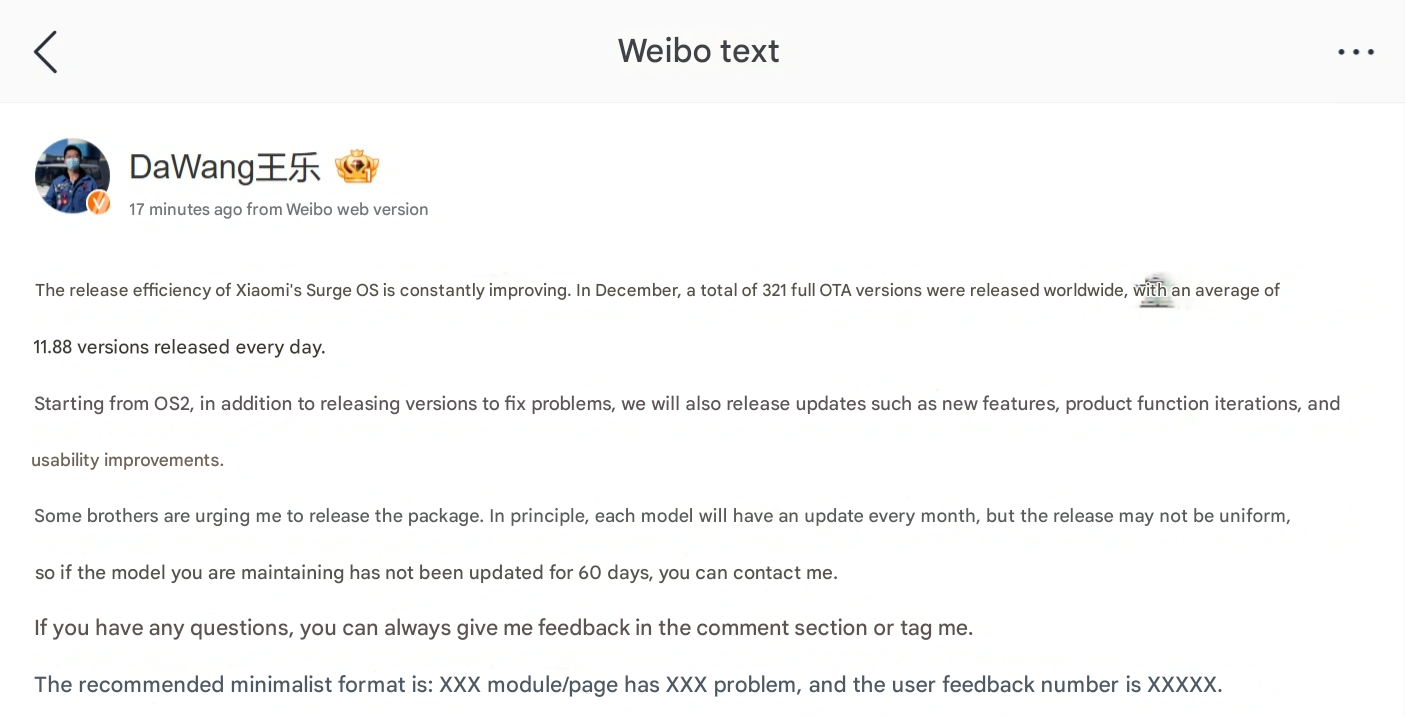Open the three-dot more options menu
The width and height of the screenshot is (1405, 716).
(x=1355, y=52)
